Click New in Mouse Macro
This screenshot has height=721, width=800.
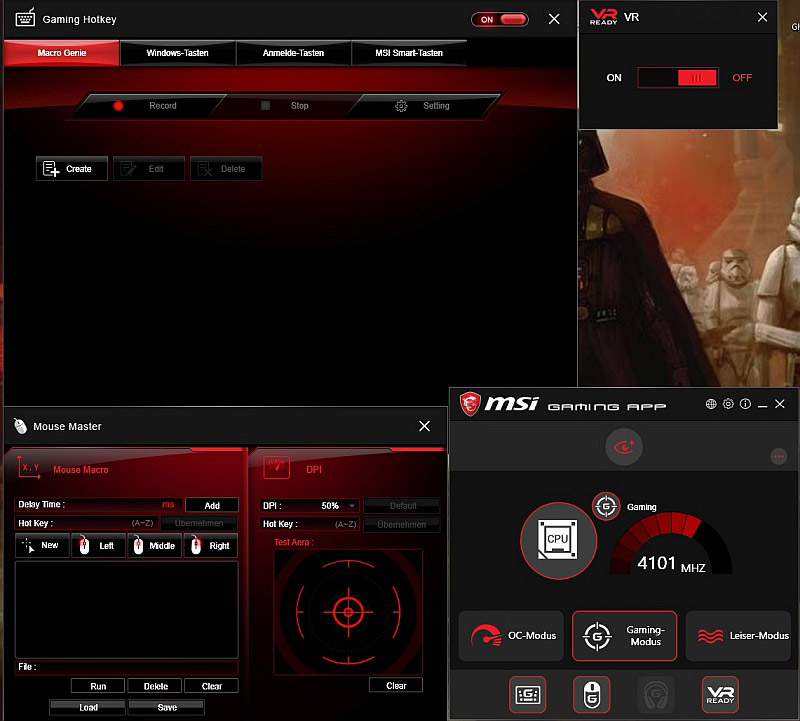[42, 545]
